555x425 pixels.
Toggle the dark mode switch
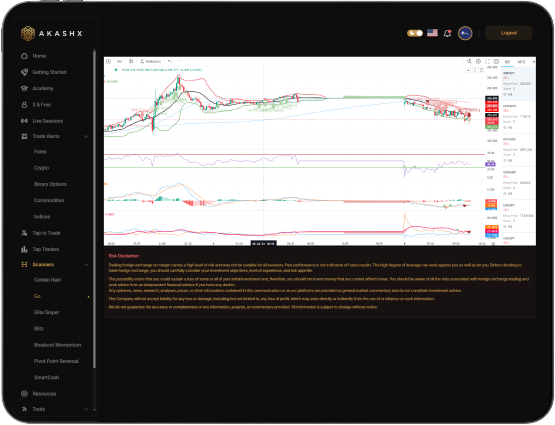(x=414, y=33)
